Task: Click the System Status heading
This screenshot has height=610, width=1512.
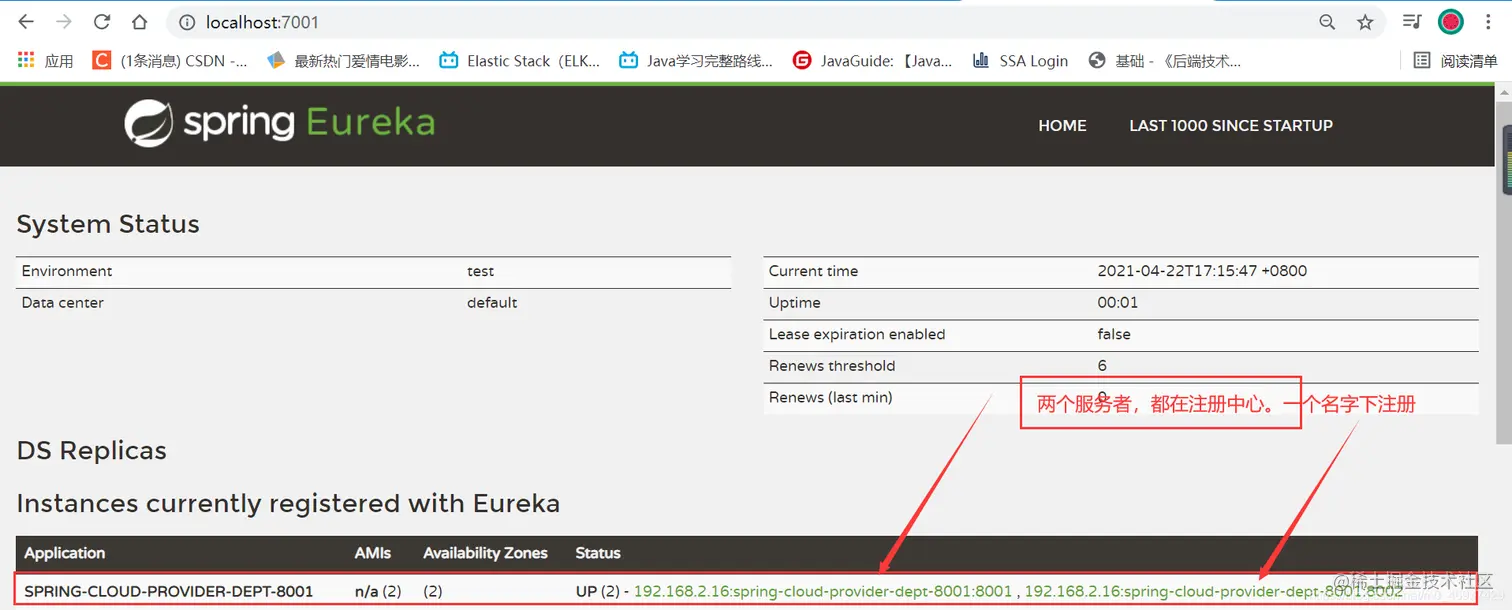Action: pyautogui.click(x=108, y=224)
